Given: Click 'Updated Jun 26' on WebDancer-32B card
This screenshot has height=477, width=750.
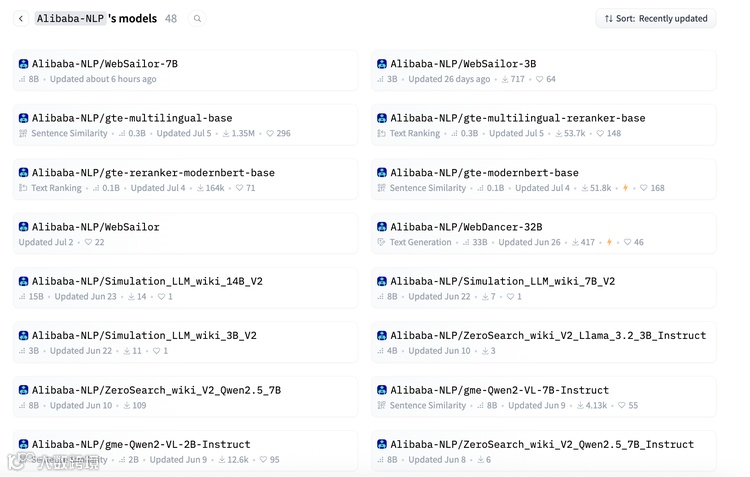Looking at the screenshot, I should pos(529,242).
